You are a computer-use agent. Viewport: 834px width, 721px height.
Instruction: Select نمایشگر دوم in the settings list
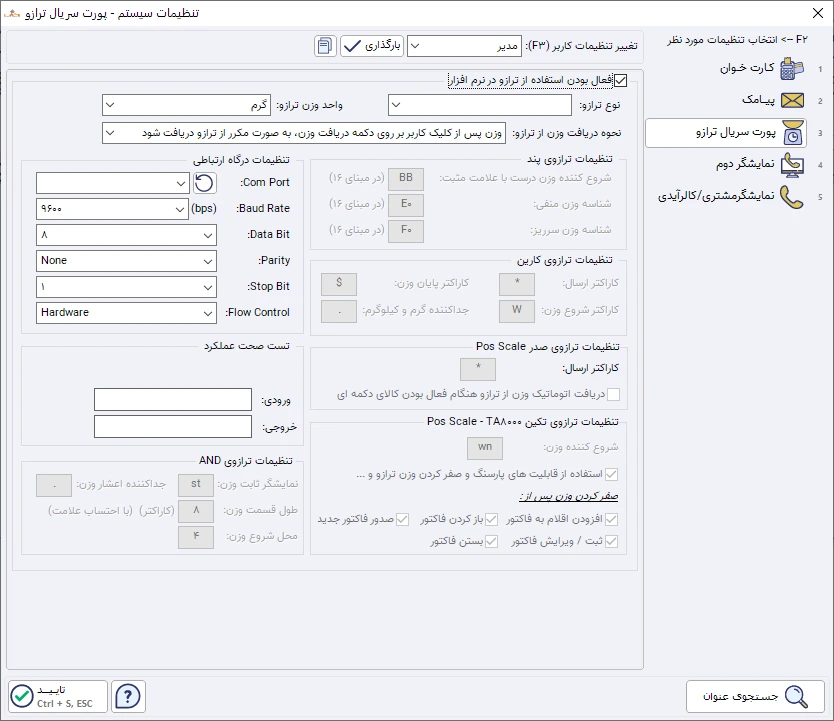(745, 164)
